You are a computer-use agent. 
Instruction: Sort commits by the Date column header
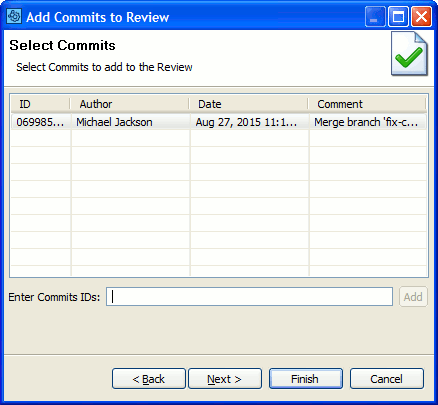[x=248, y=104]
